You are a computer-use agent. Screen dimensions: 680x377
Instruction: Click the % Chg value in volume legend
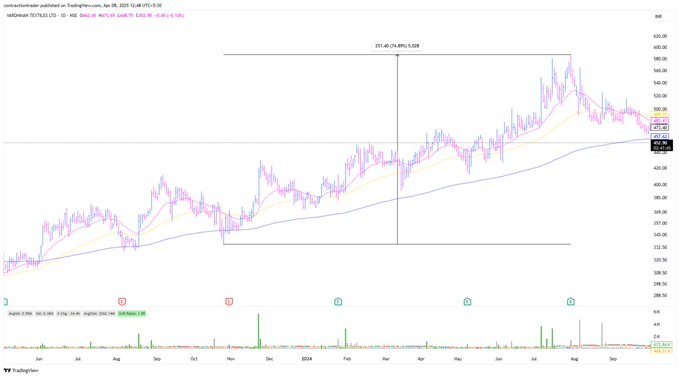point(69,313)
